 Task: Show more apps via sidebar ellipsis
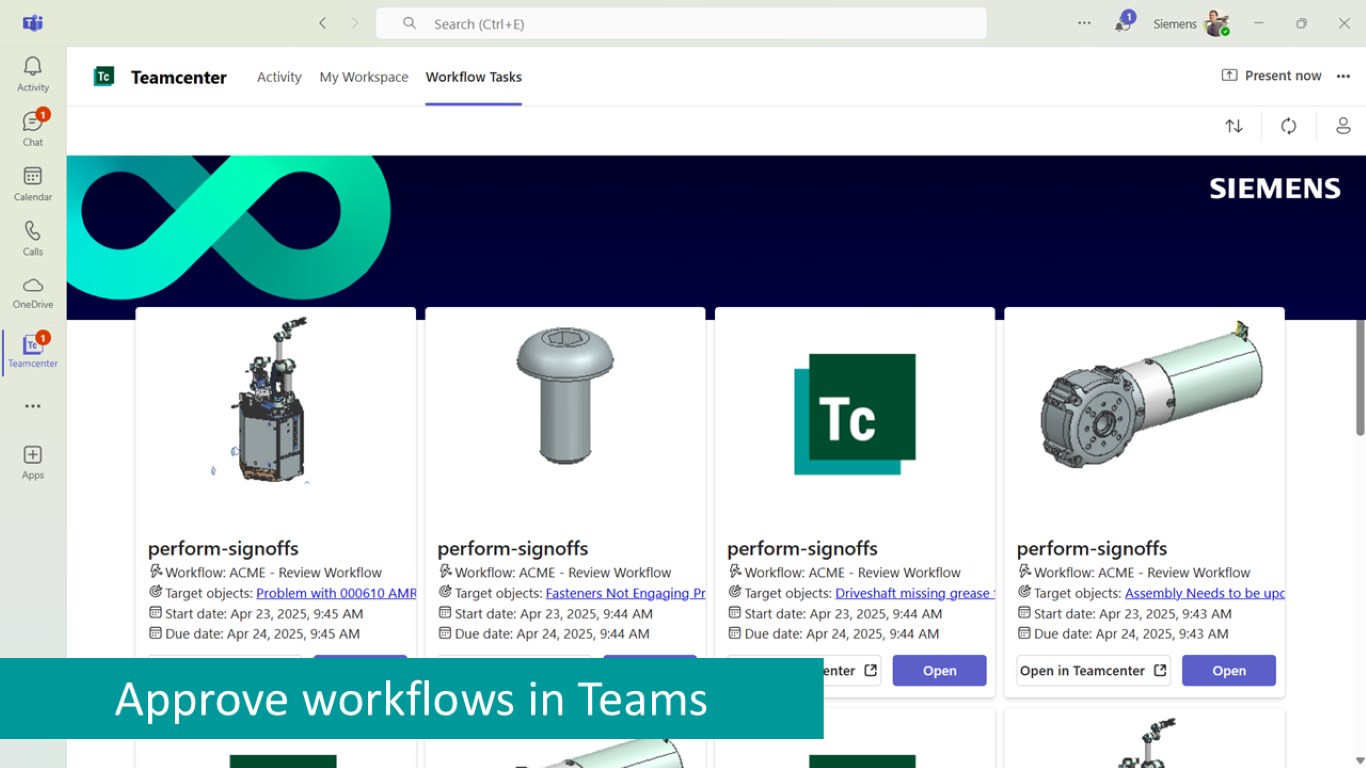[x=33, y=406]
